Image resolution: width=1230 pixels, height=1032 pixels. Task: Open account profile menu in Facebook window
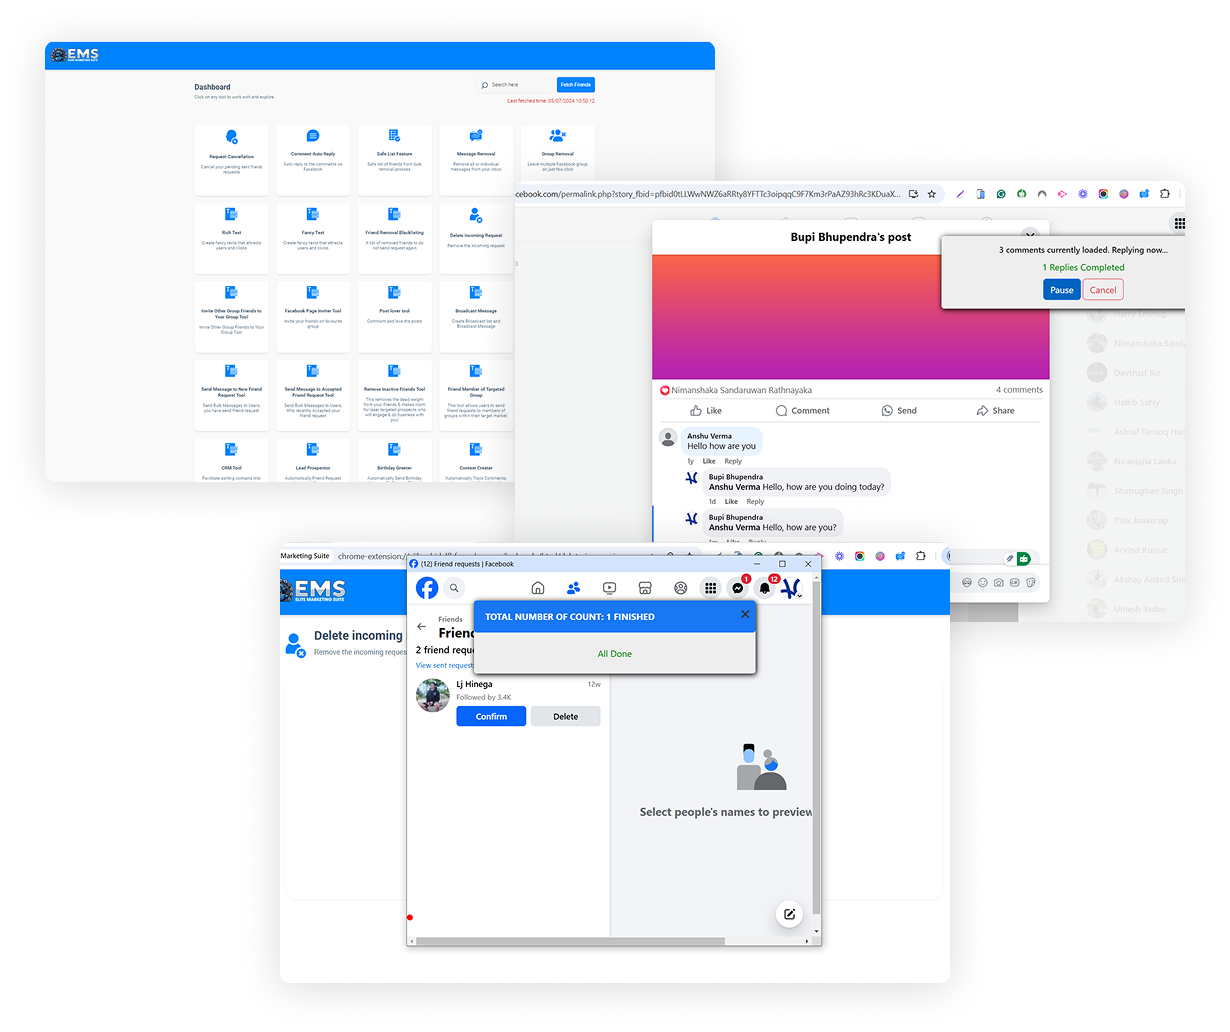[x=791, y=588]
